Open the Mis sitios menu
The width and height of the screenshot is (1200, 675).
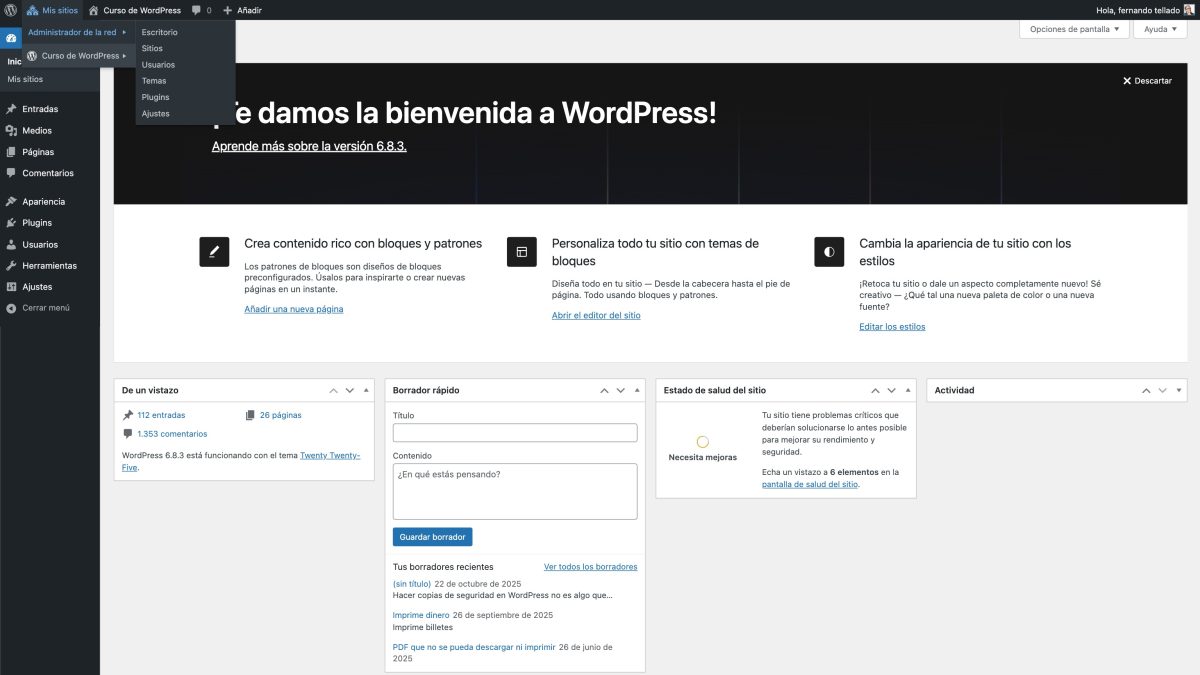pos(51,10)
